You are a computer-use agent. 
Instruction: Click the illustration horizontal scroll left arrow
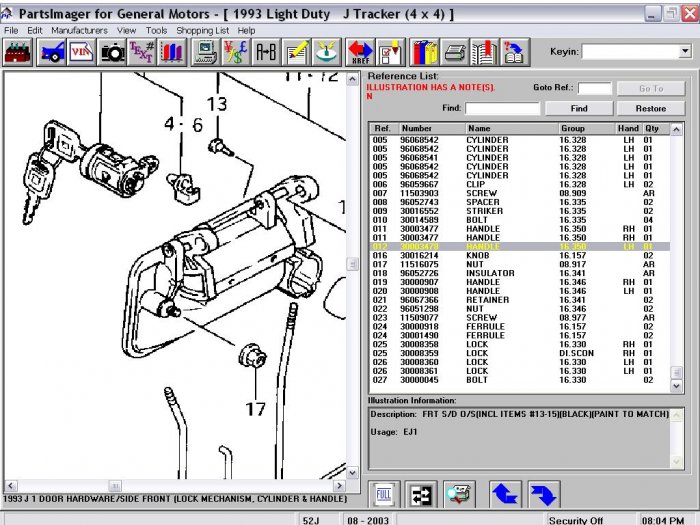[11, 486]
